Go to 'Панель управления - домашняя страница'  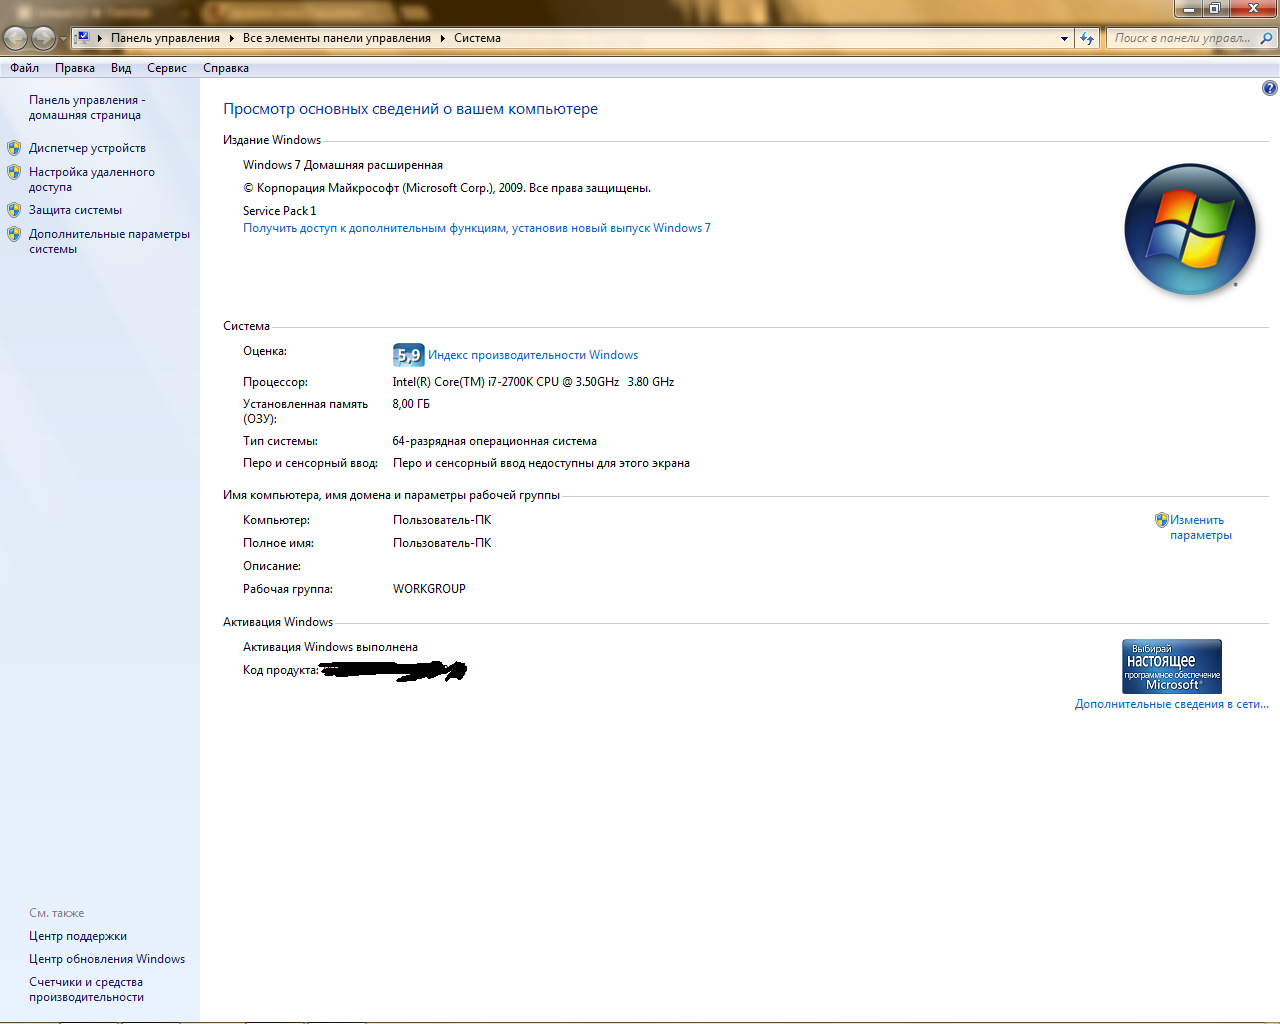pyautogui.click(x=87, y=107)
